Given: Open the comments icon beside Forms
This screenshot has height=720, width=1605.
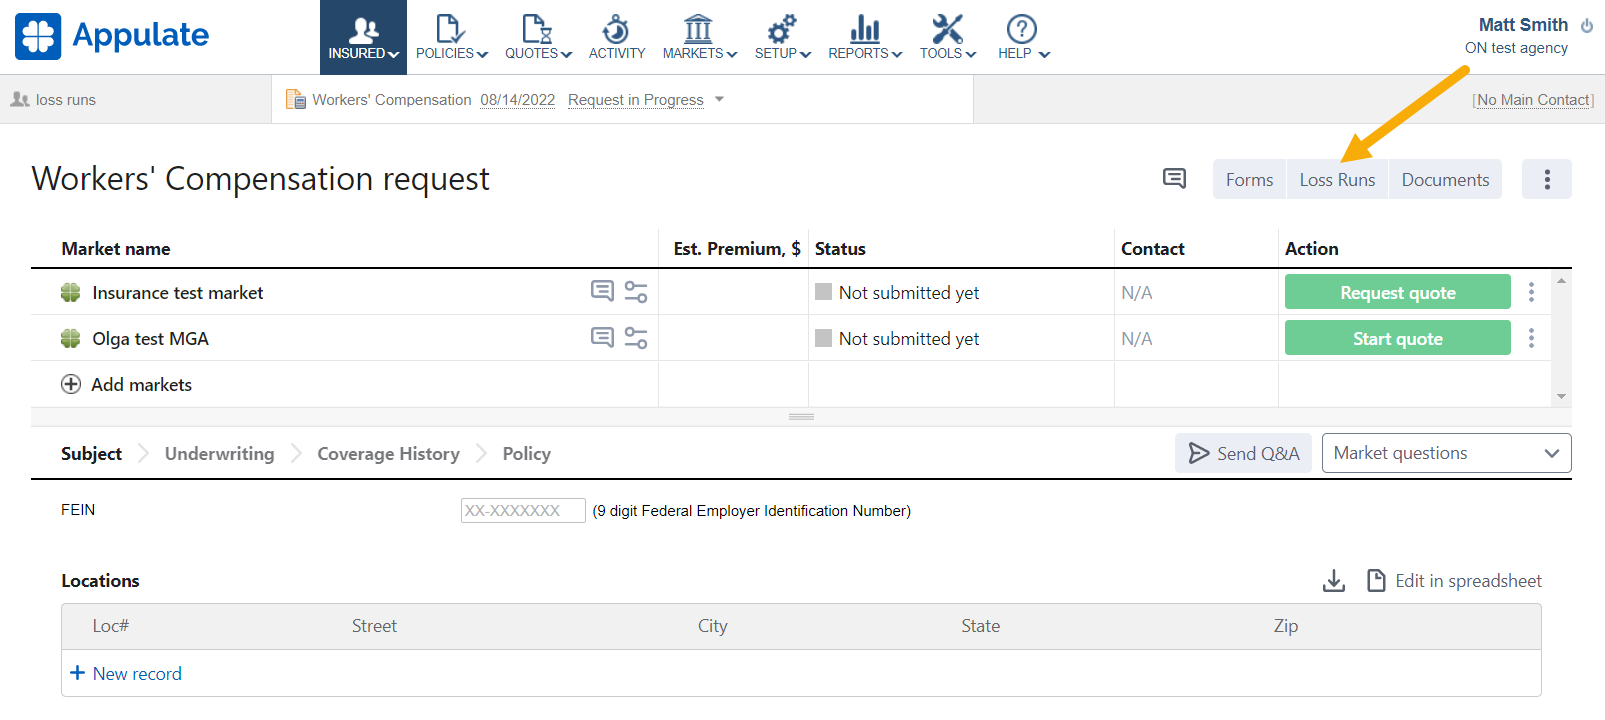Looking at the screenshot, I should [x=1174, y=179].
